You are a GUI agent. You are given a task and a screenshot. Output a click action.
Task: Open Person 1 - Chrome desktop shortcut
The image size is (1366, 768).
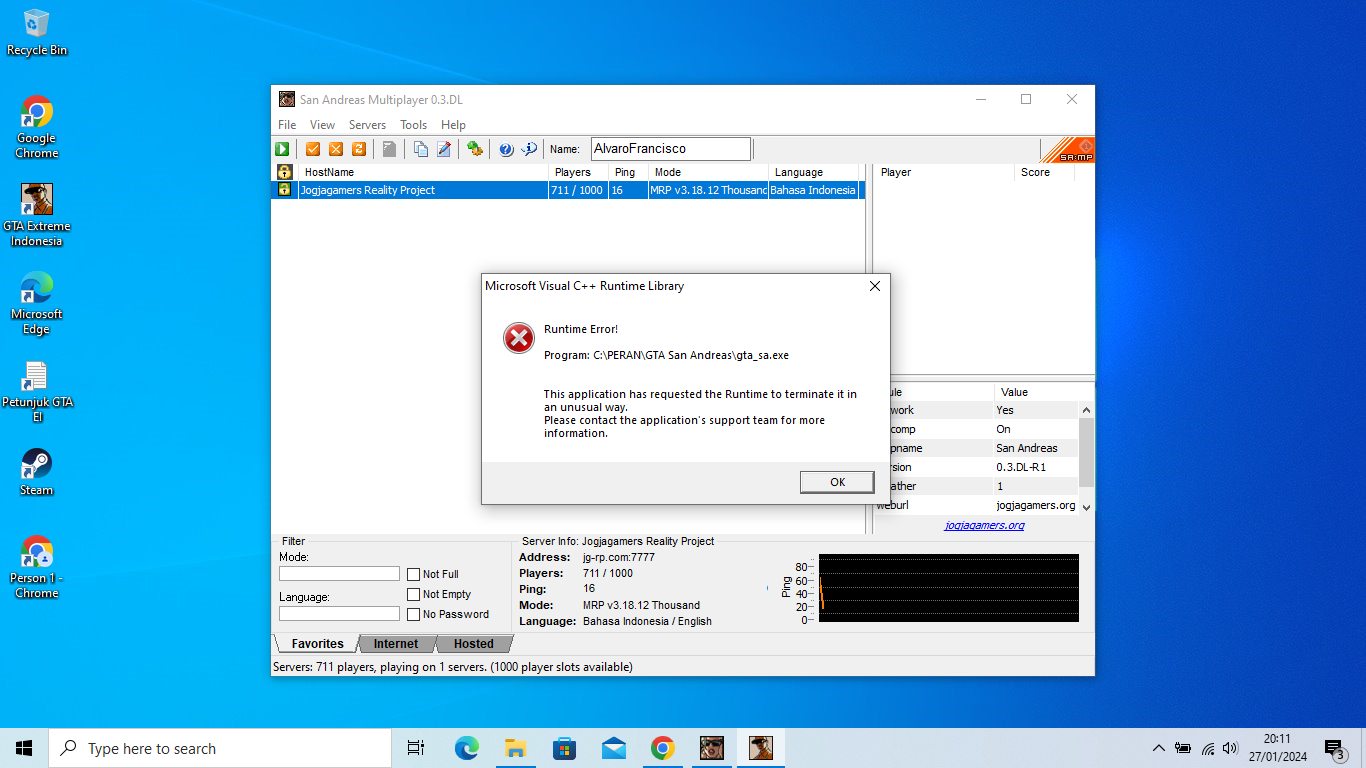coord(36,567)
